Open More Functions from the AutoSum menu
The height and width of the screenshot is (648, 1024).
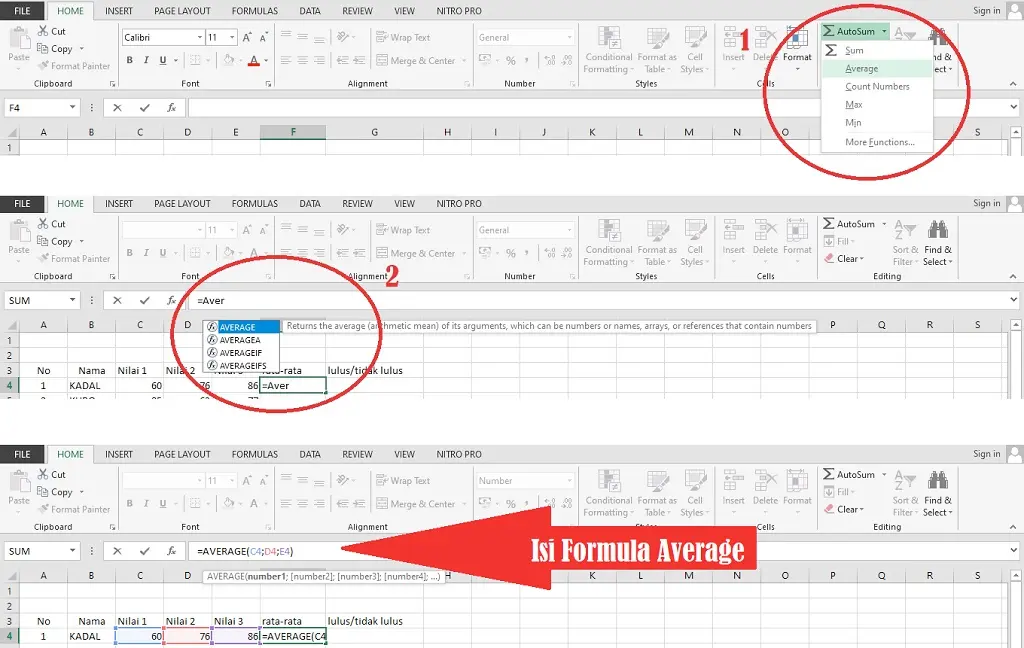(x=877, y=142)
